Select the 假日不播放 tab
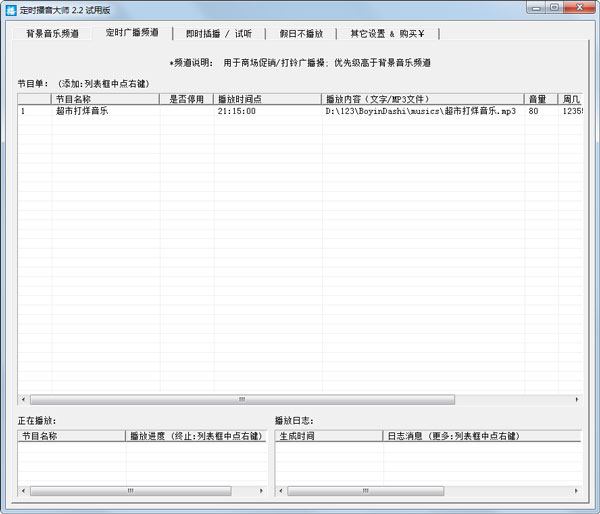Screen dimensions: 600x514 point(301,33)
